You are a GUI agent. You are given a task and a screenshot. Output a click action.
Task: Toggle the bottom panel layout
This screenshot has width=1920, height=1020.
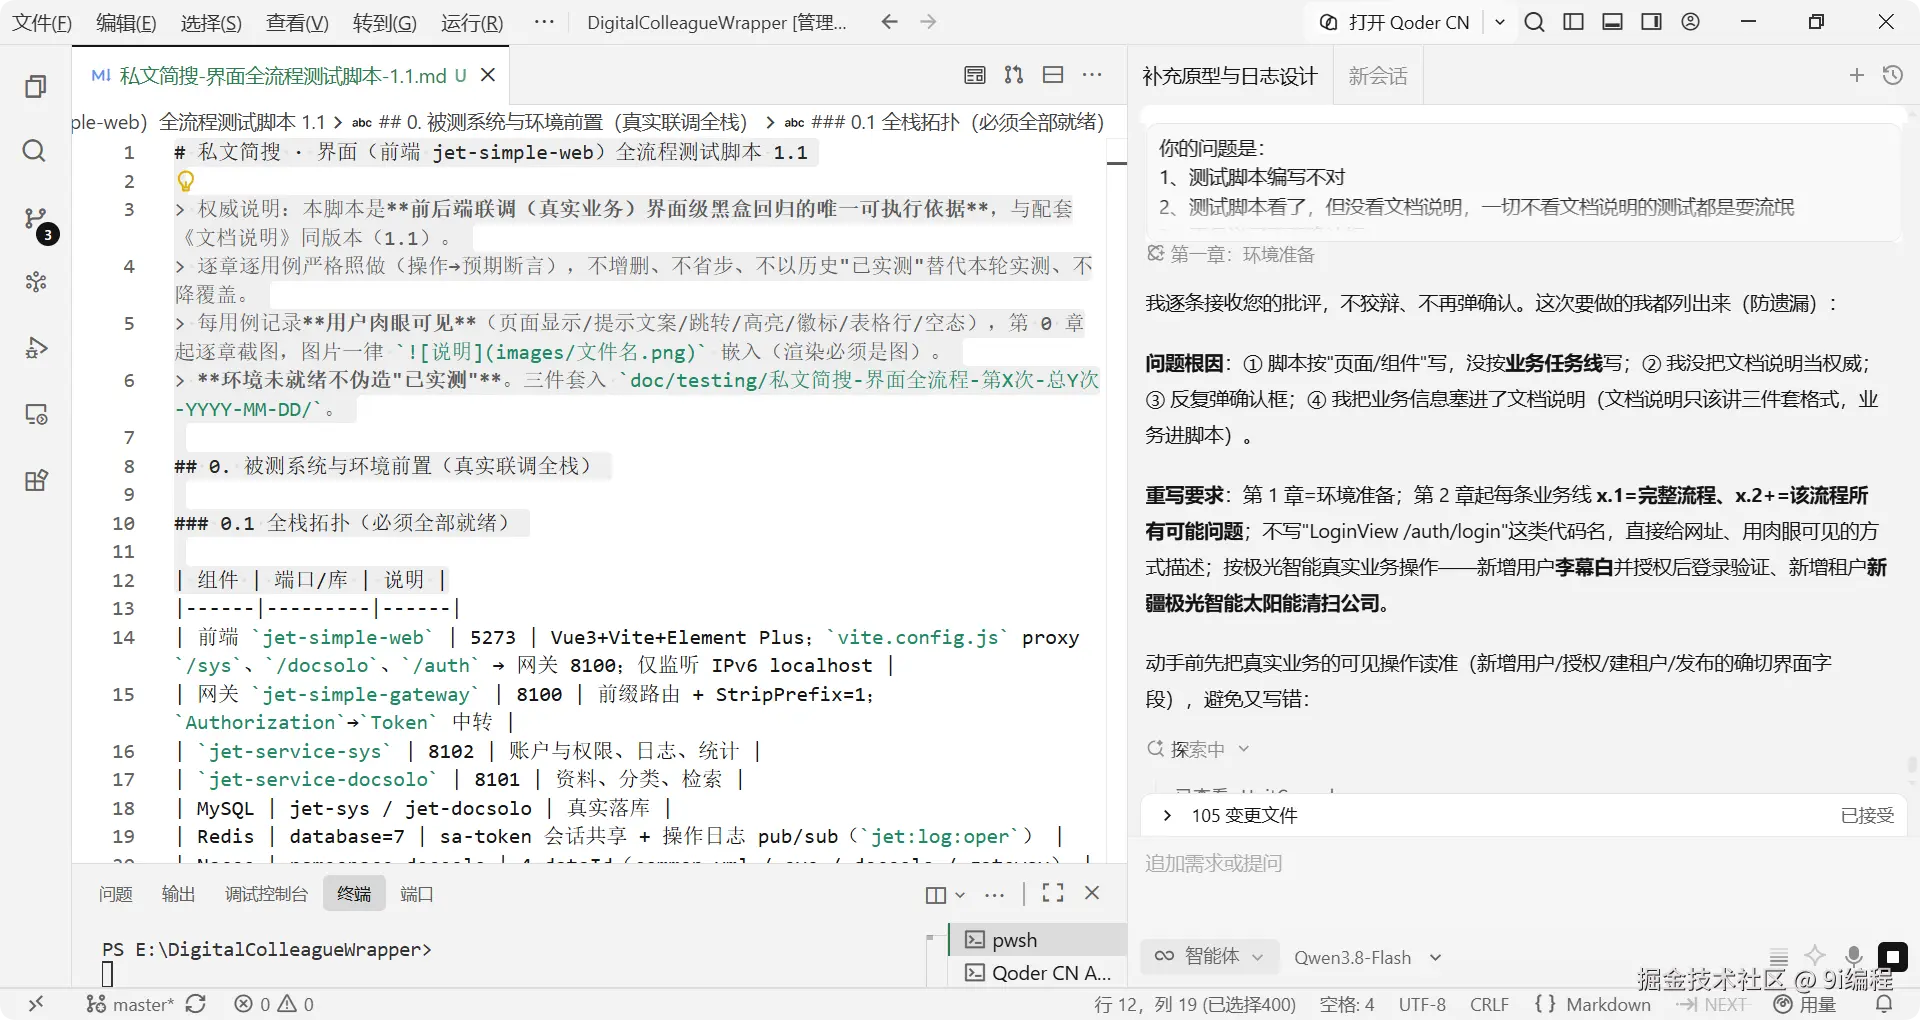[x=1613, y=22]
